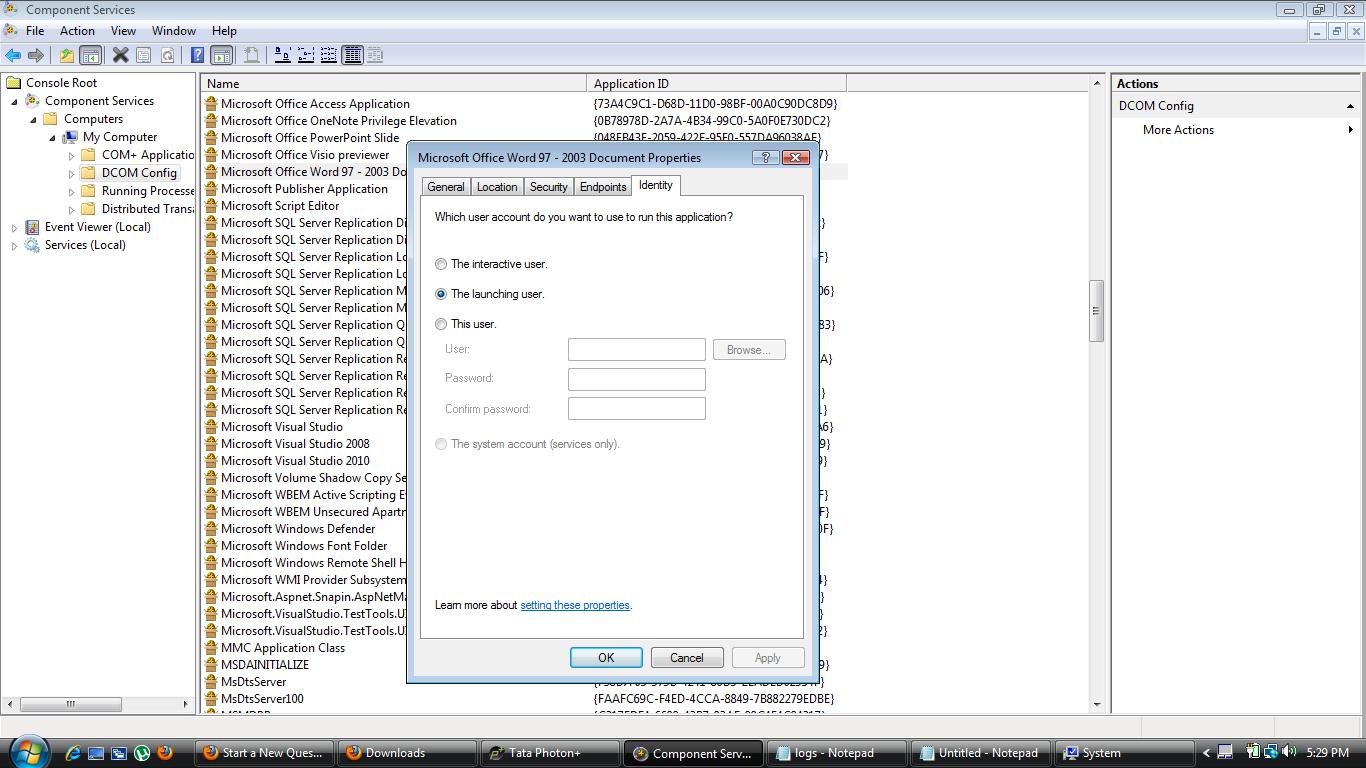Click the Delete (X) toolbar icon
The width and height of the screenshot is (1366, 768).
coord(120,56)
